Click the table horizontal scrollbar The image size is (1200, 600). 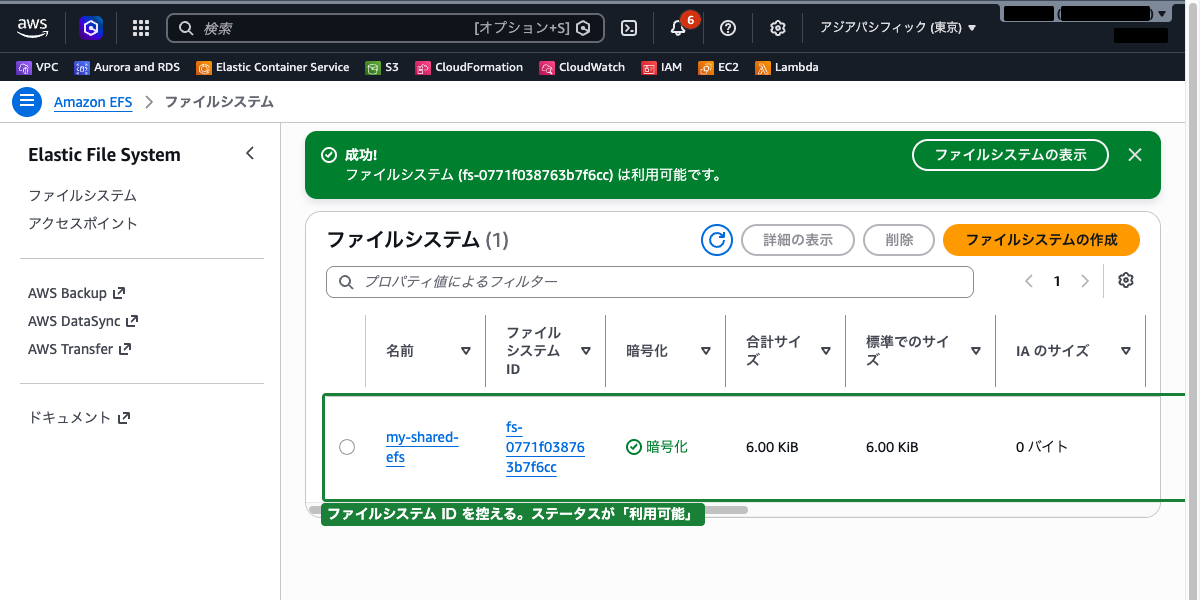pyautogui.click(x=528, y=510)
